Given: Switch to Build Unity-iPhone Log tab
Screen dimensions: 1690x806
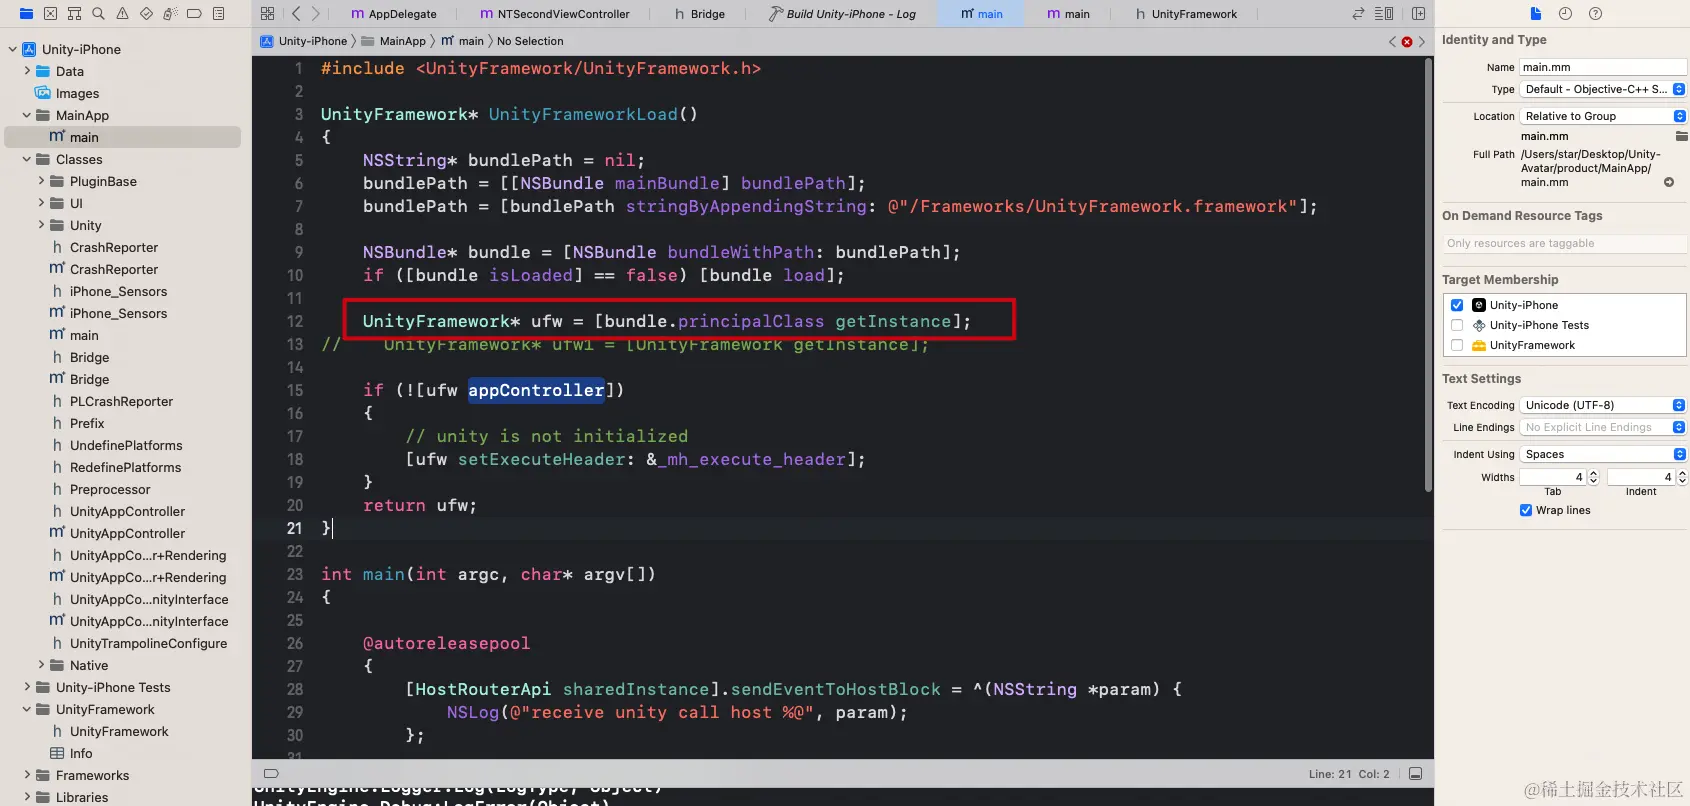Looking at the screenshot, I should tap(842, 14).
